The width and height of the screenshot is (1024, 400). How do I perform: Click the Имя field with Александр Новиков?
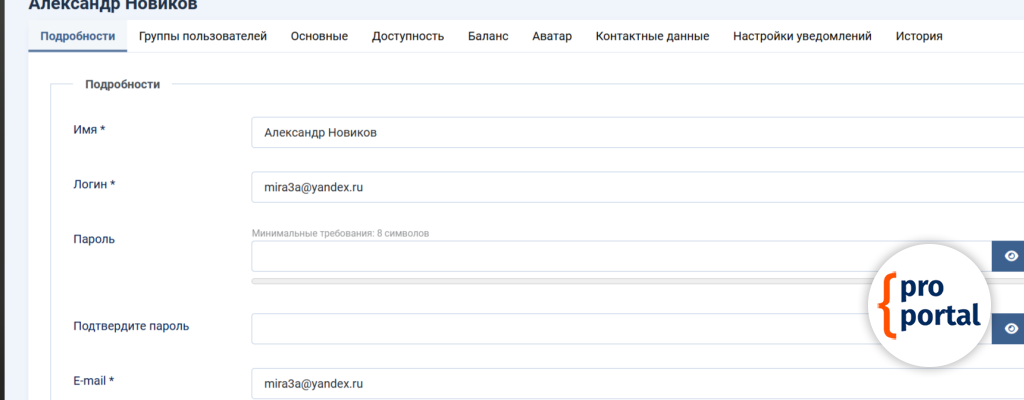[x=600, y=133]
